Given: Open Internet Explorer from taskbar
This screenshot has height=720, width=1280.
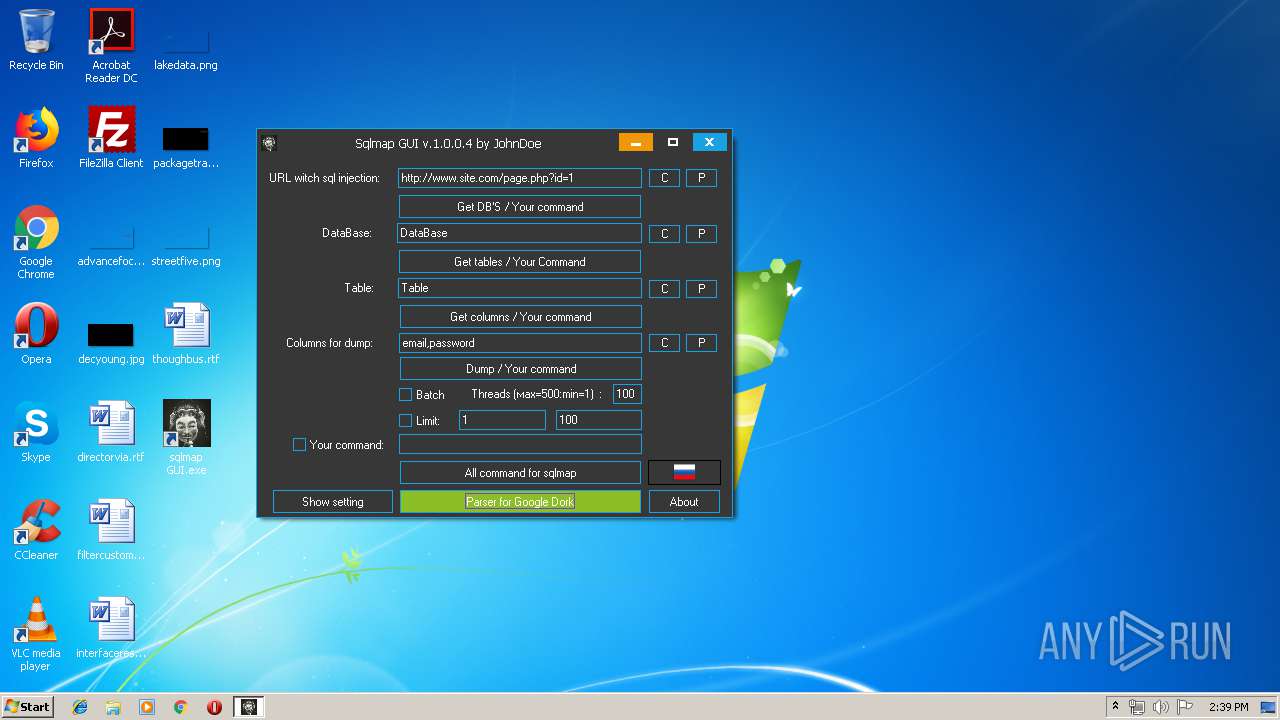Looking at the screenshot, I should pyautogui.click(x=80, y=707).
